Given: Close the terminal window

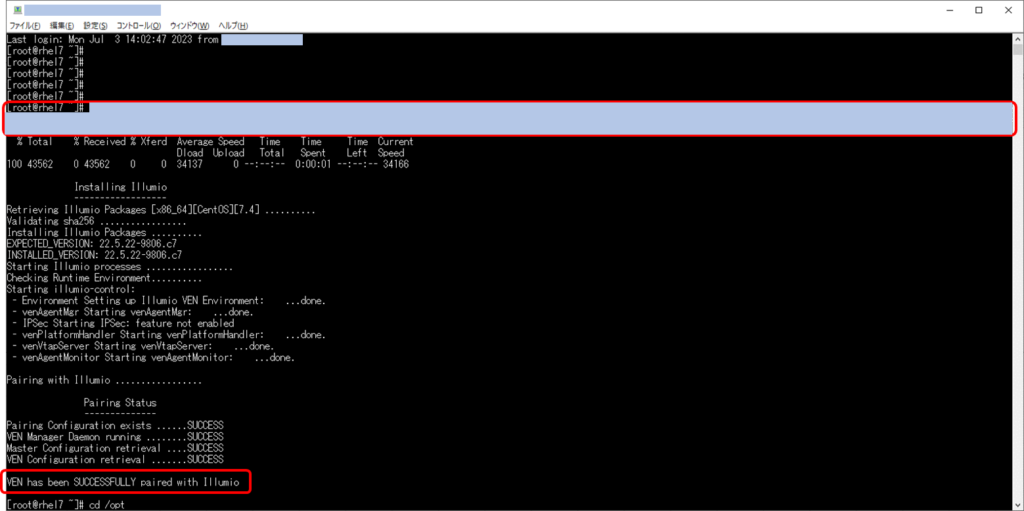Looking at the screenshot, I should [x=1008, y=10].
